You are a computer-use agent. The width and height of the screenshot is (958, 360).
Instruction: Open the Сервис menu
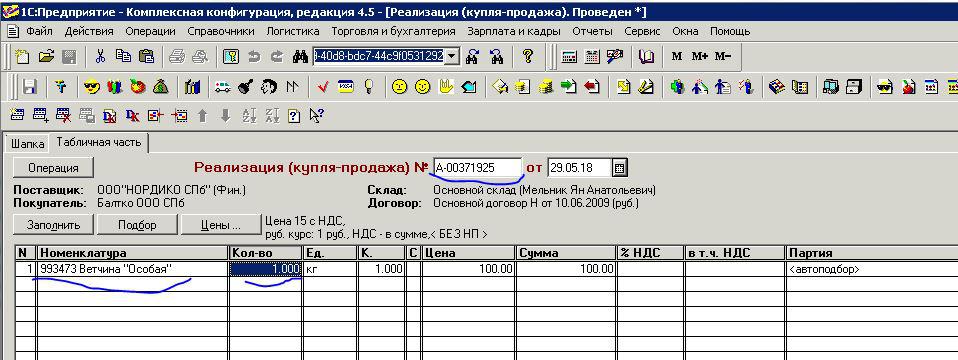point(643,31)
